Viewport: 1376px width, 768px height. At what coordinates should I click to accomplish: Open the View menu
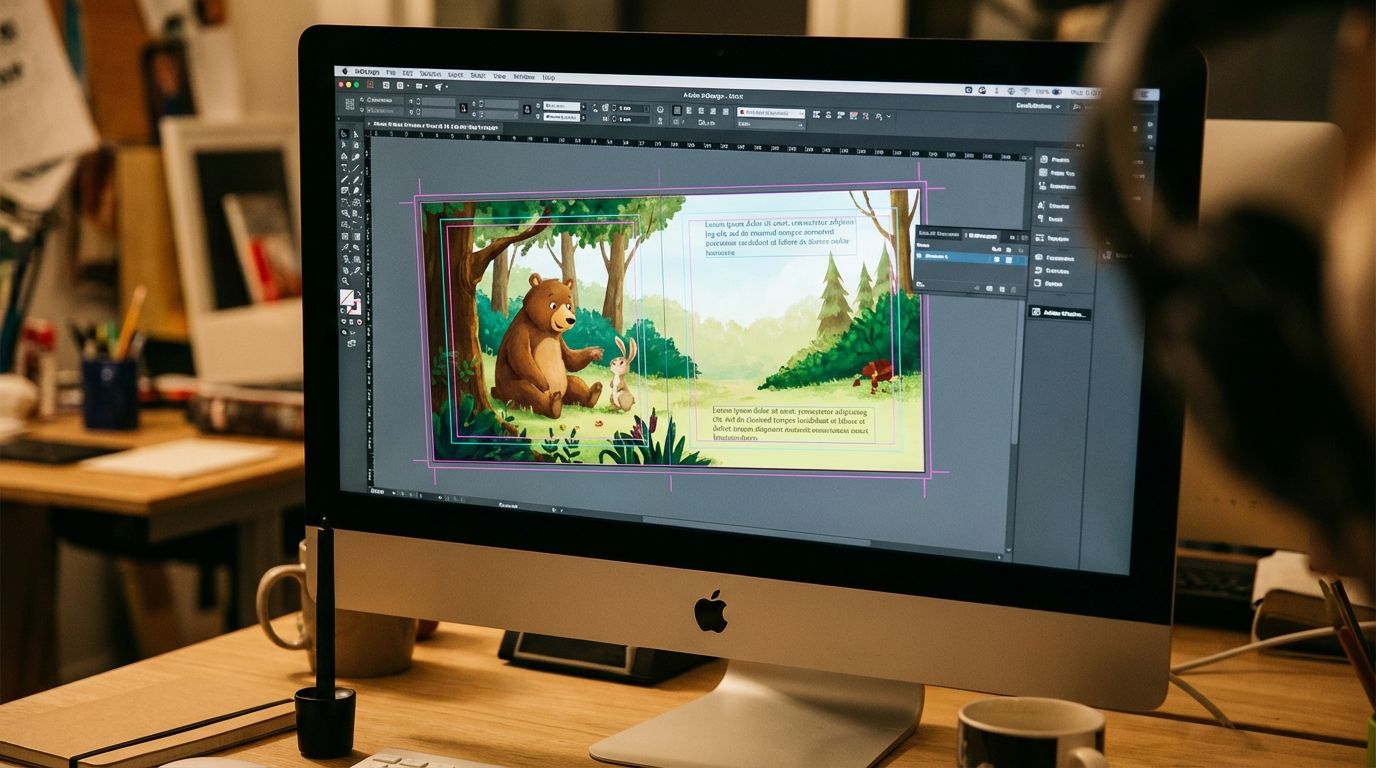pyautogui.click(x=500, y=76)
